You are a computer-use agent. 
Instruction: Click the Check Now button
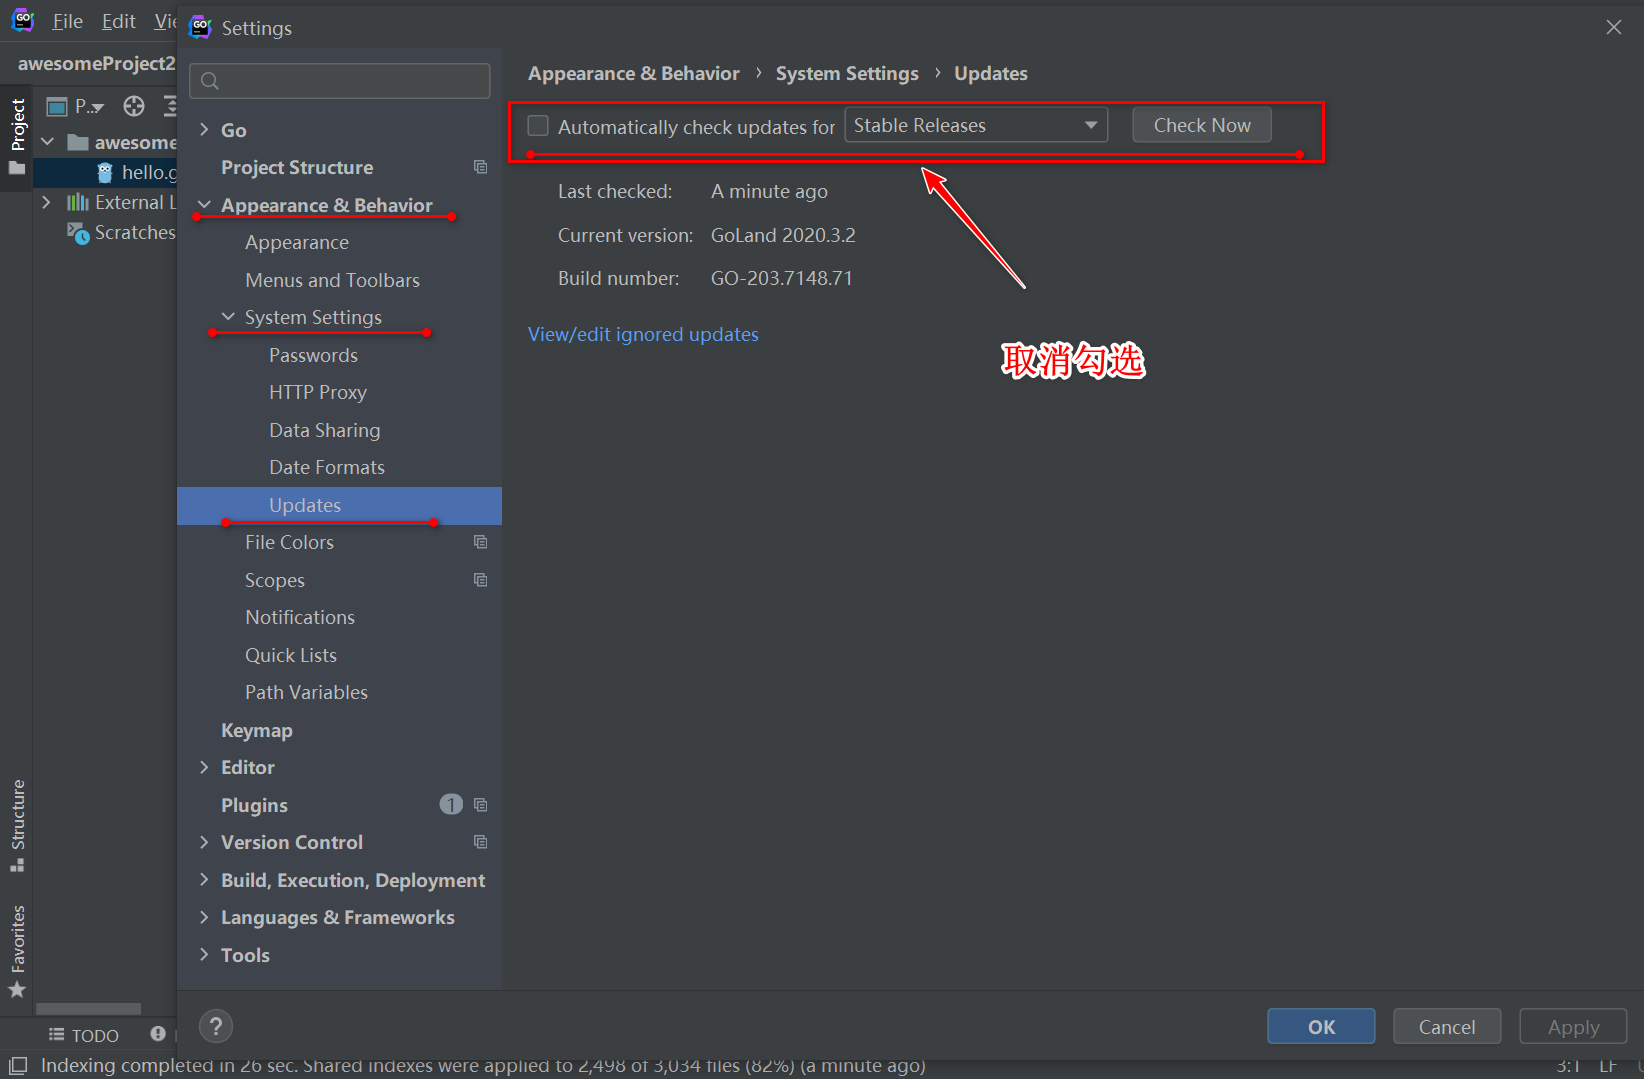coord(1202,125)
